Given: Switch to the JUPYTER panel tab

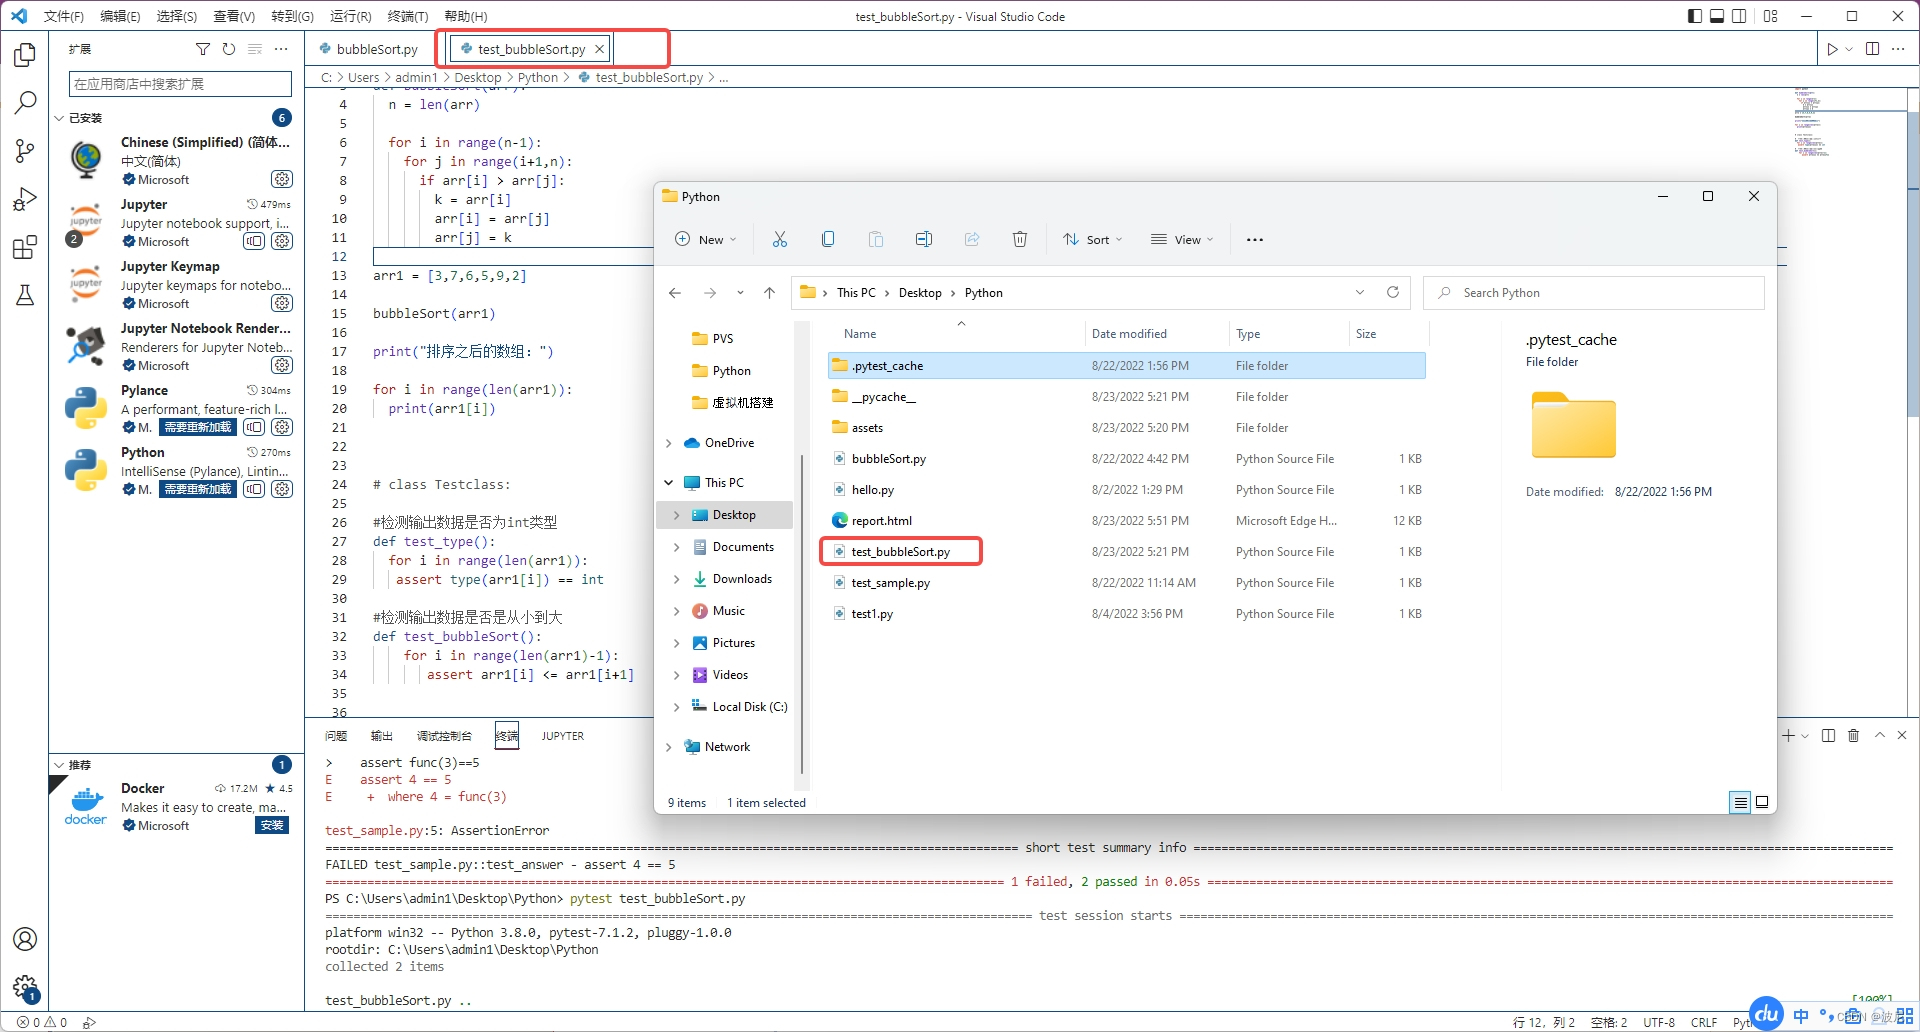Looking at the screenshot, I should (x=563, y=736).
